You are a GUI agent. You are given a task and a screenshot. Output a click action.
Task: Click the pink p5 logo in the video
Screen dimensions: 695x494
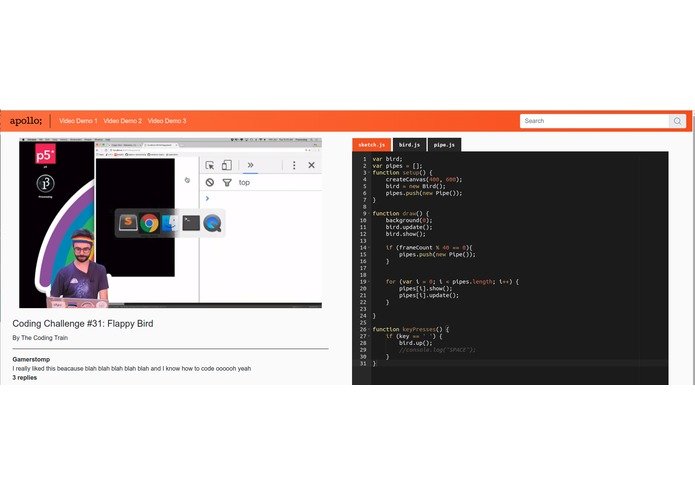pyautogui.click(x=45, y=154)
